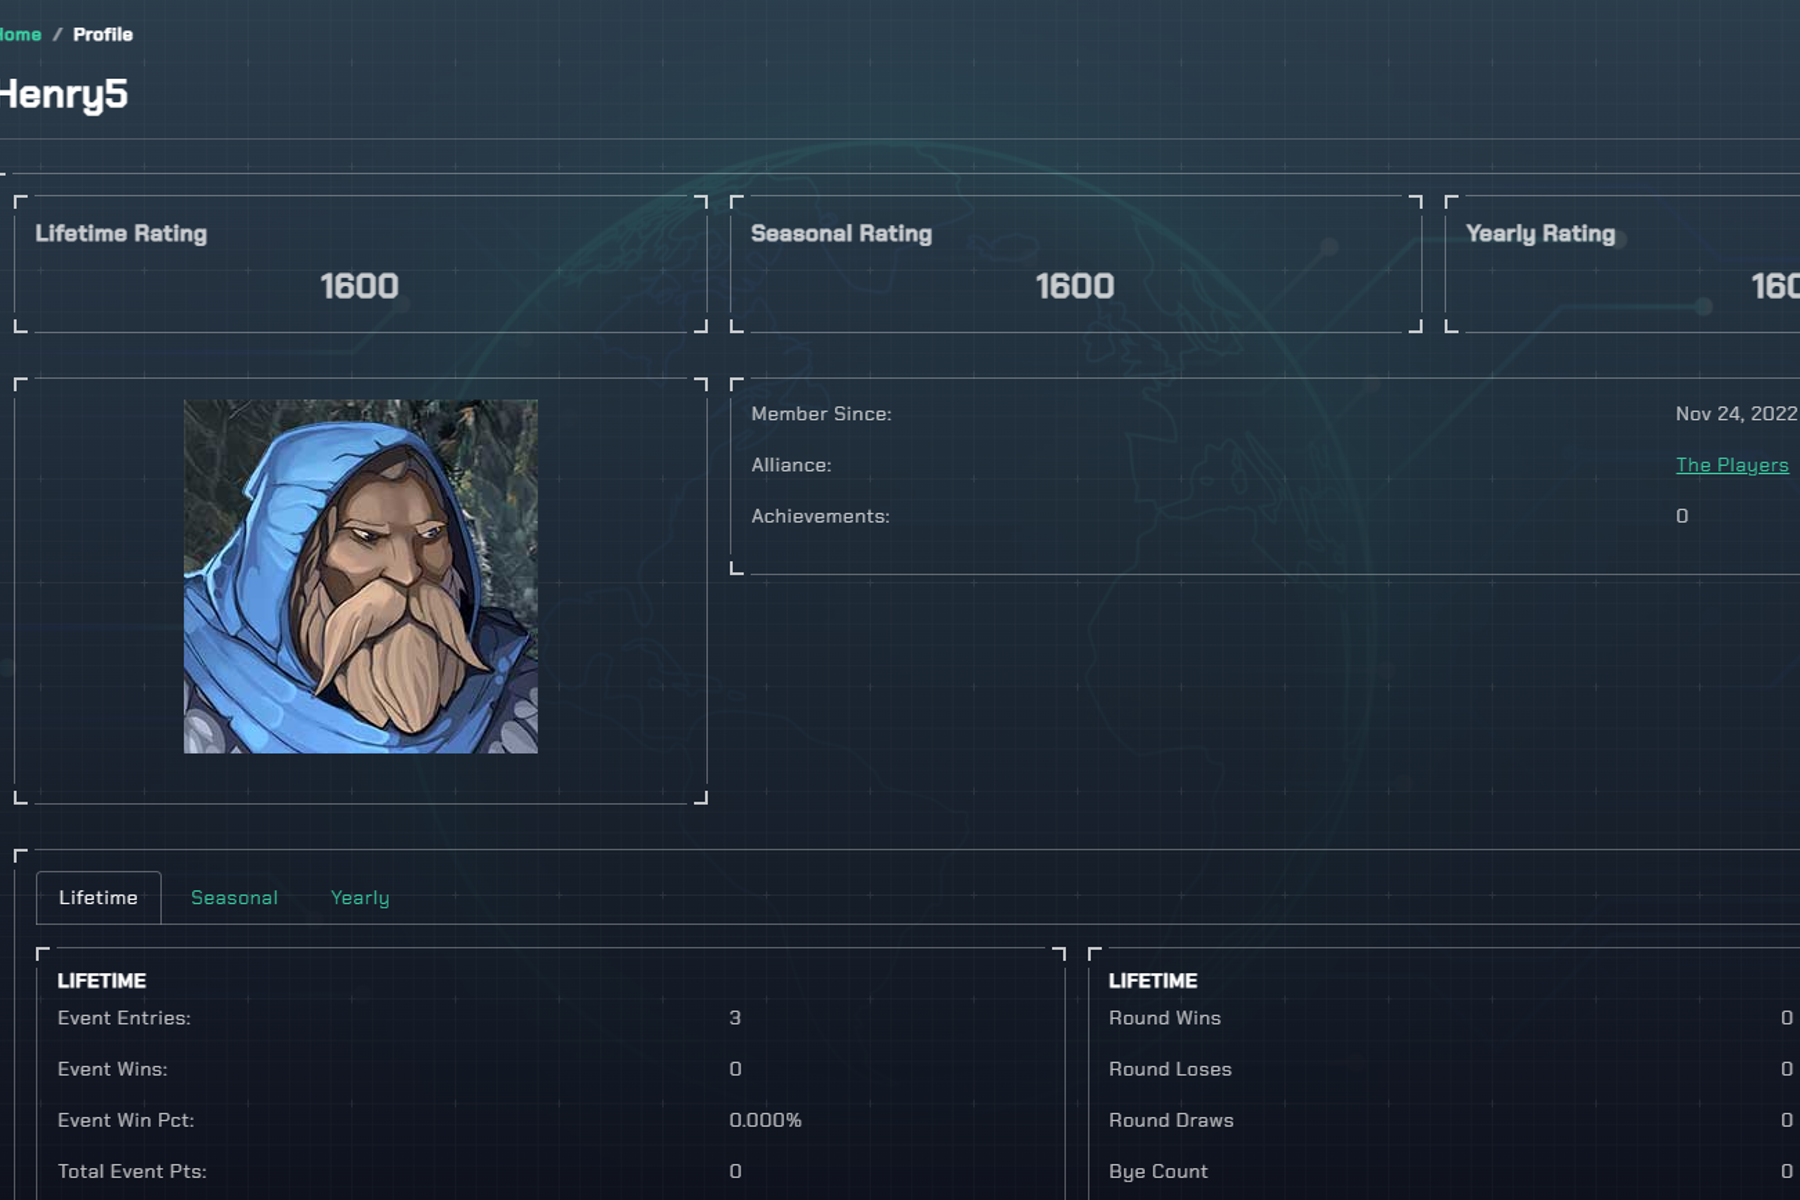Select the Lifetime stats tab
Screen dimensions: 1800x1200
98,897
